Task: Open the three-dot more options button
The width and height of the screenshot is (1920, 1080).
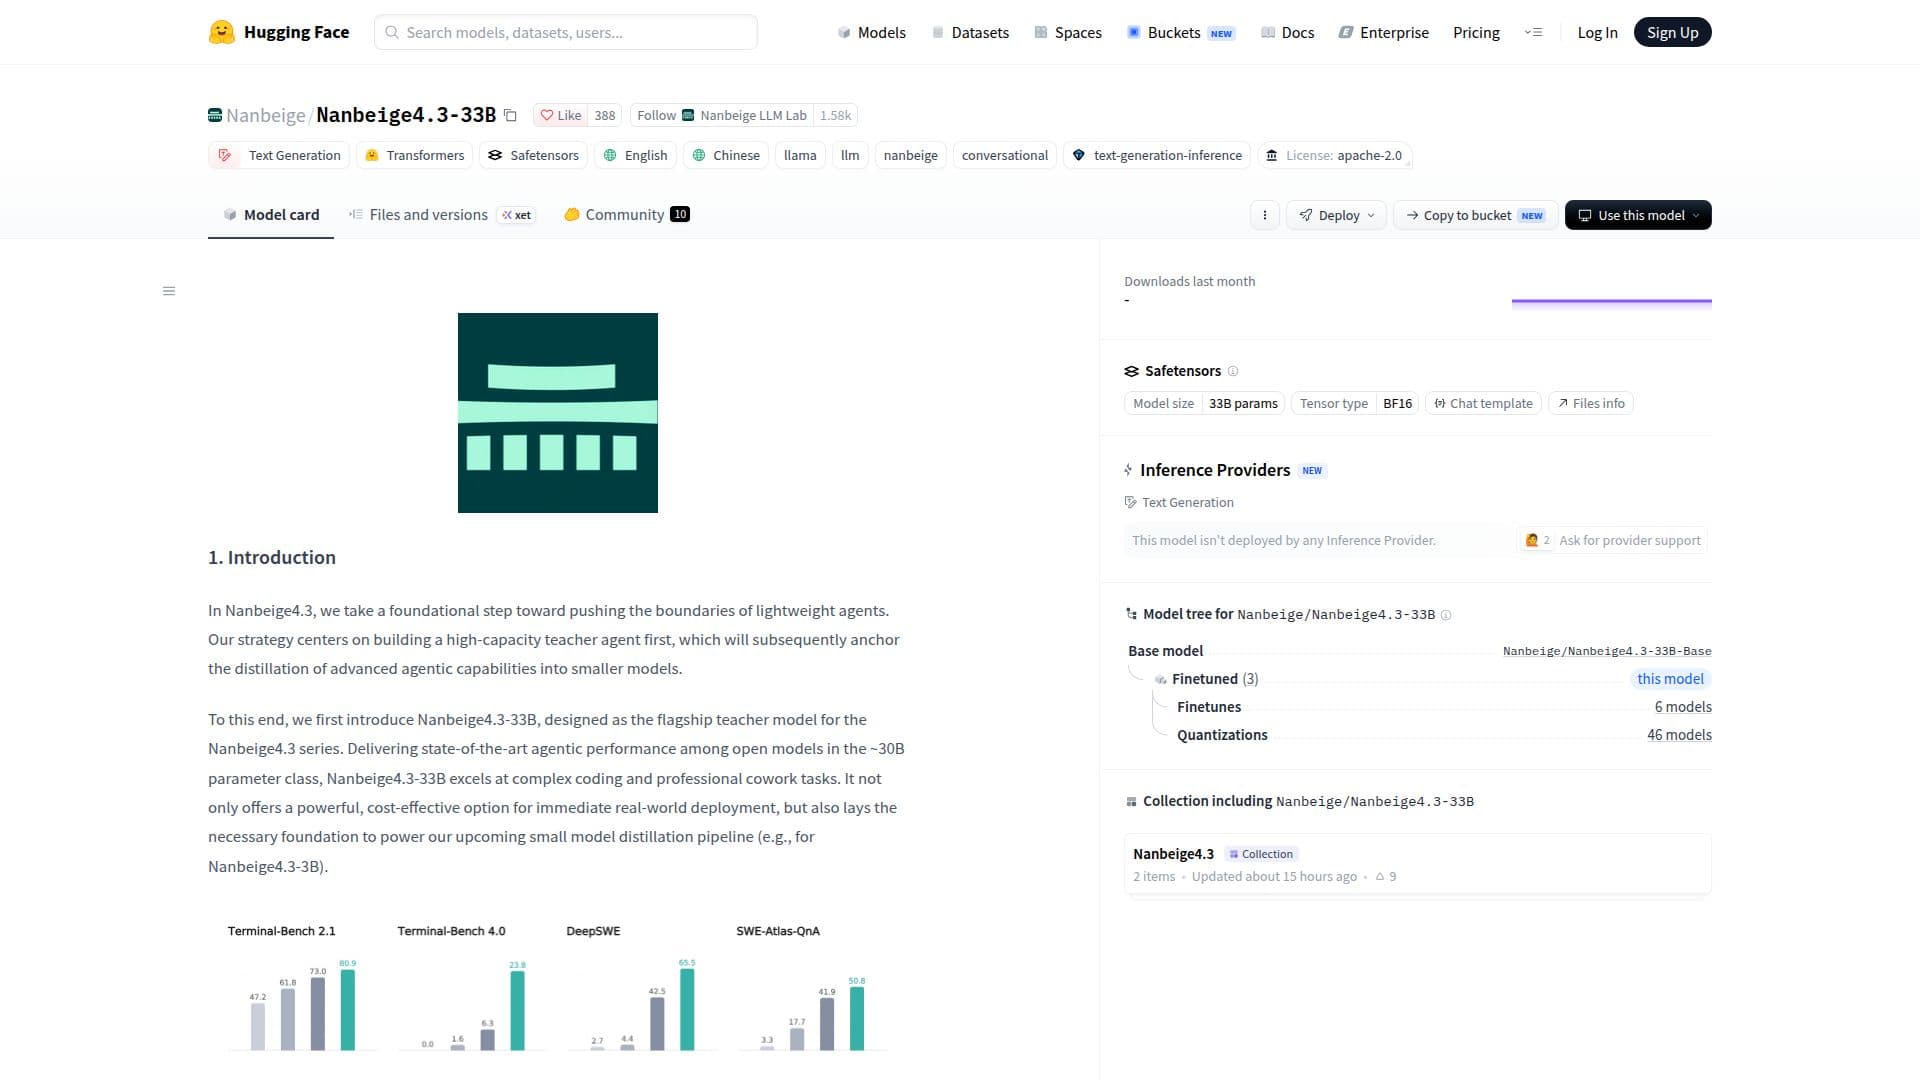Action: click(x=1264, y=215)
